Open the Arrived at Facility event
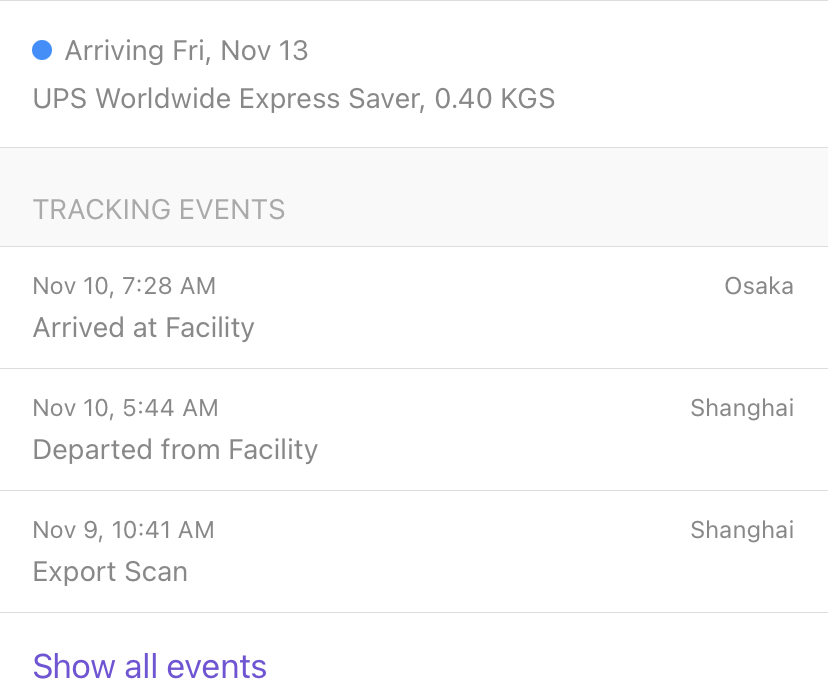 click(144, 328)
